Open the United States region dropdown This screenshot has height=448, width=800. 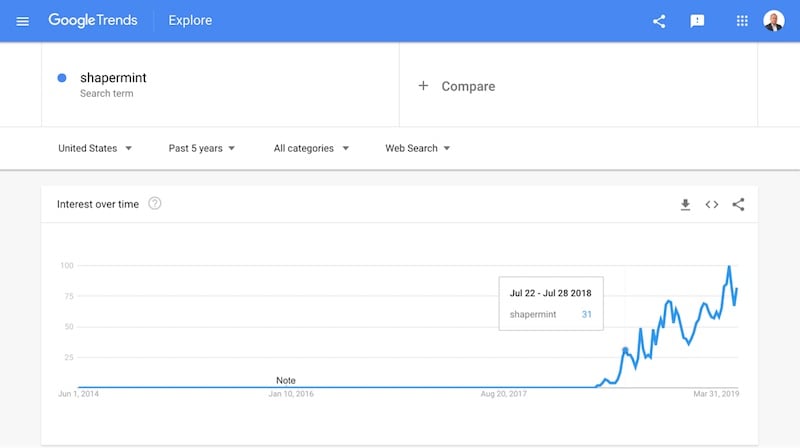(95, 148)
